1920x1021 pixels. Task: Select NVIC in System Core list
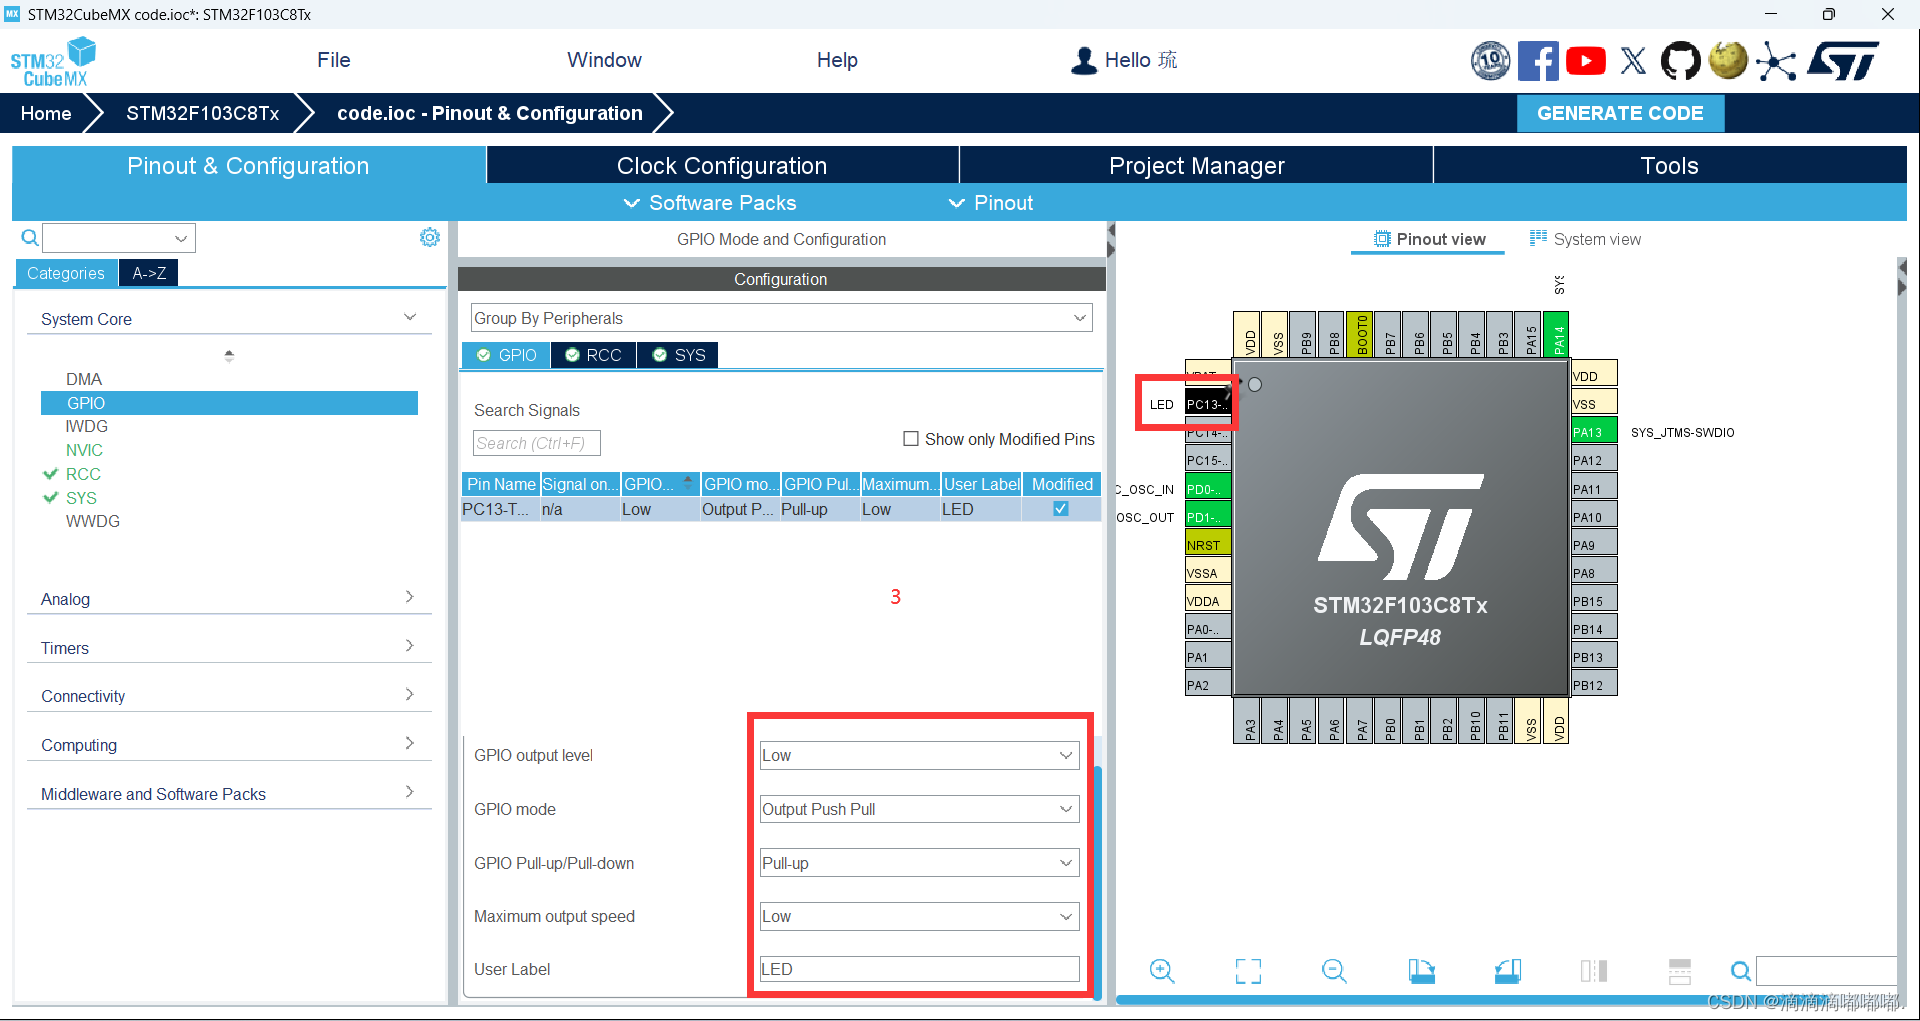point(84,450)
